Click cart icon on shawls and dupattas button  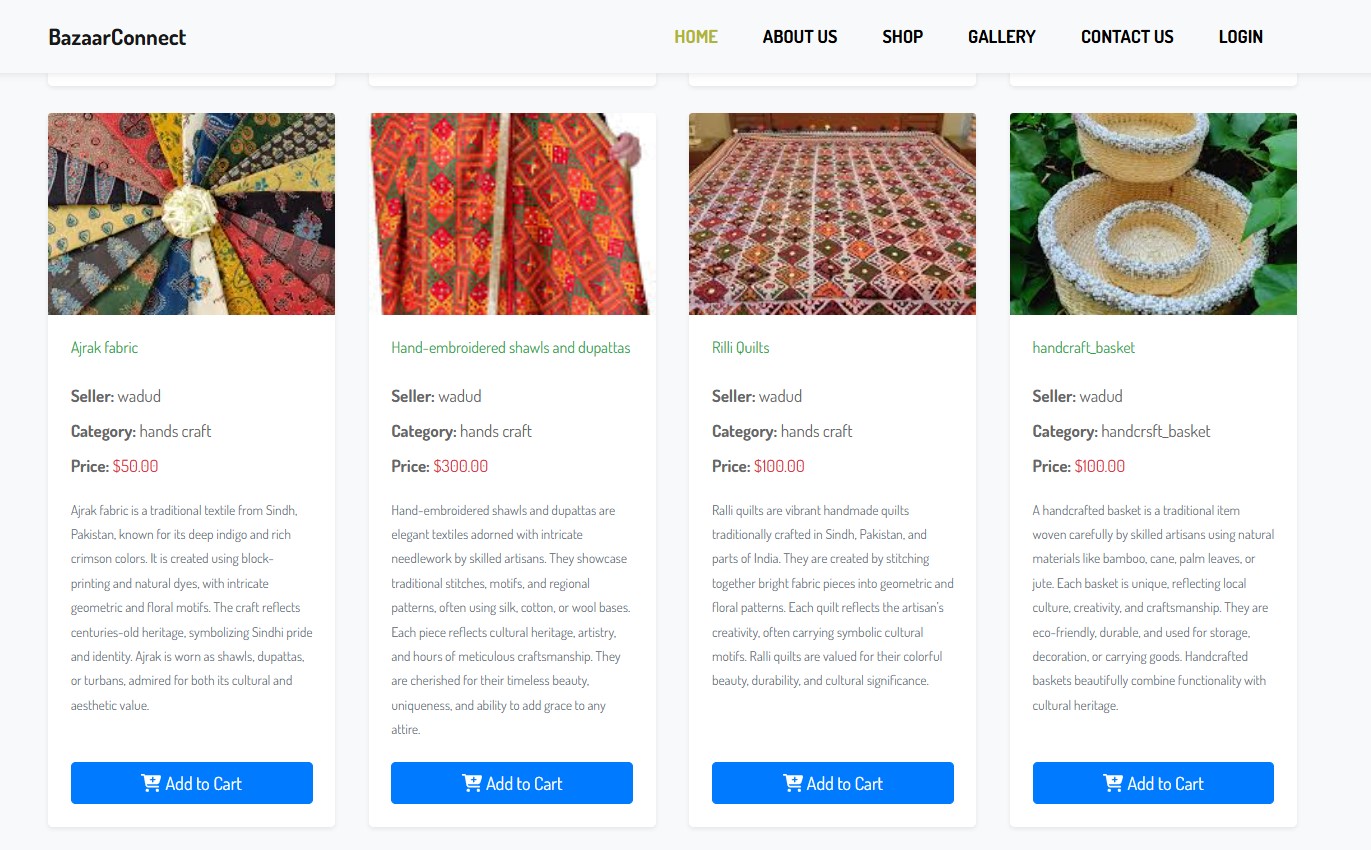click(x=472, y=783)
